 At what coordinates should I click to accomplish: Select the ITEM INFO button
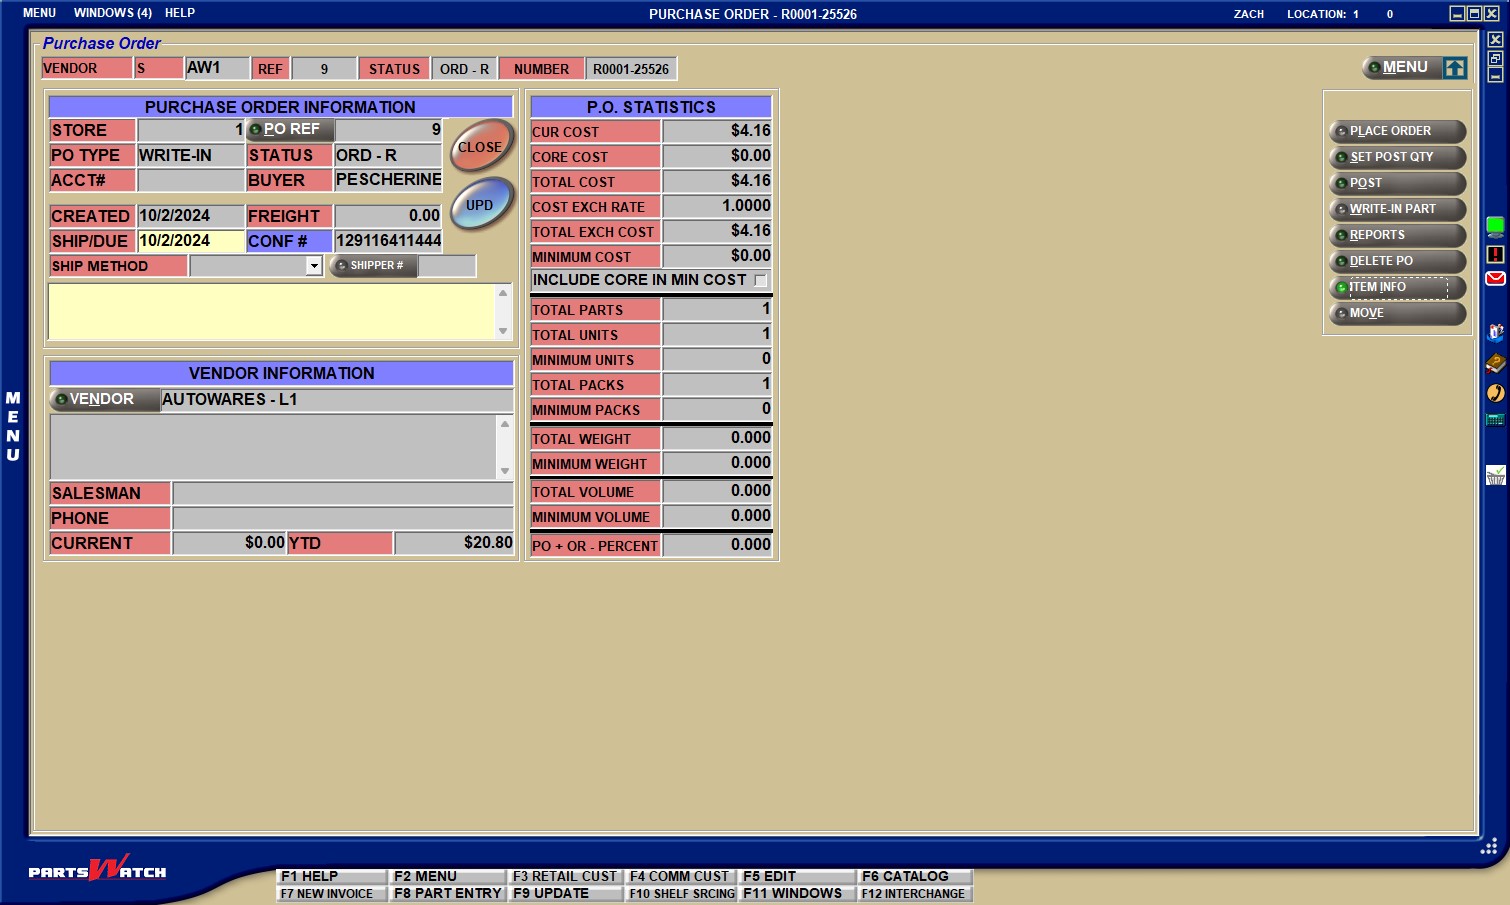[x=1396, y=287]
